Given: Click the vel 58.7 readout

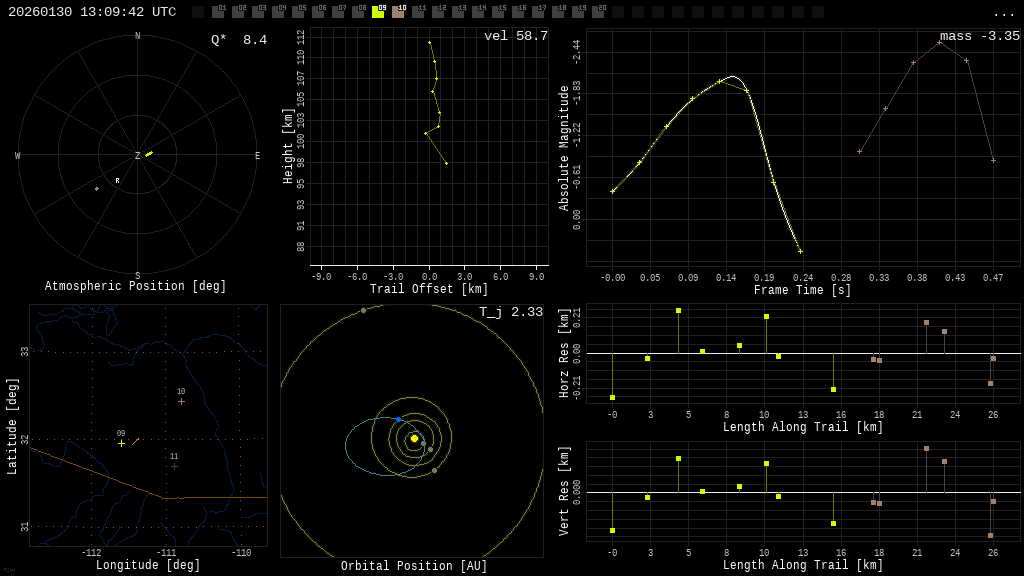Looking at the screenshot, I should (x=515, y=36).
